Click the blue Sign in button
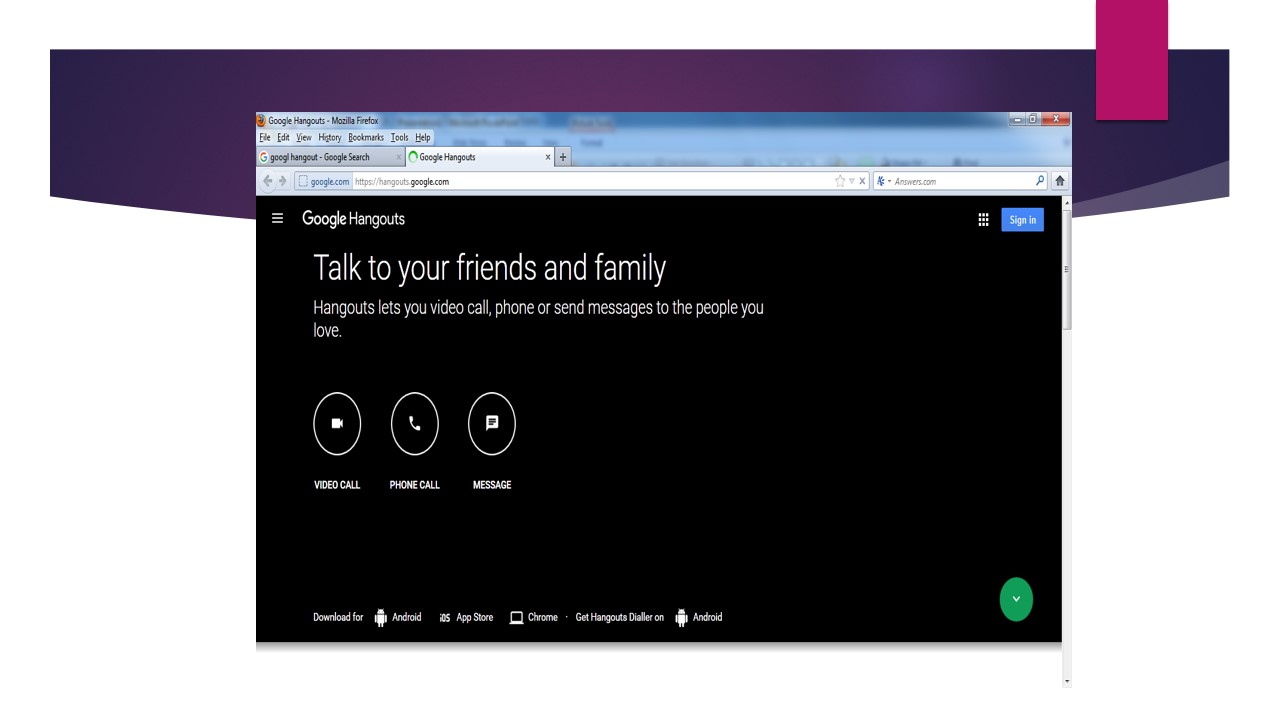Image resolution: width=1280 pixels, height=720 pixels. coord(1022,220)
